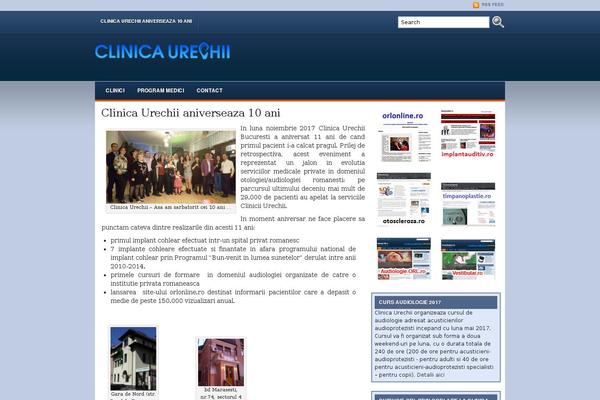Click the Clinica Urechii logo
Viewport: 600px width, 400px height.
tap(163, 52)
